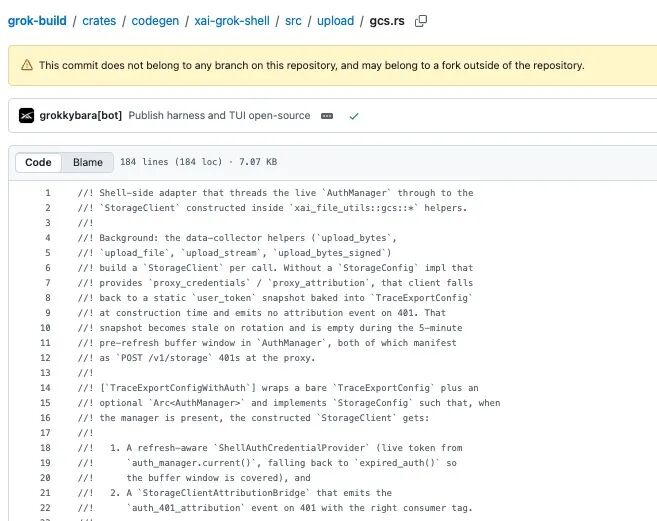Expand commit message ellipsis button
This screenshot has height=521, width=657.
point(327,116)
